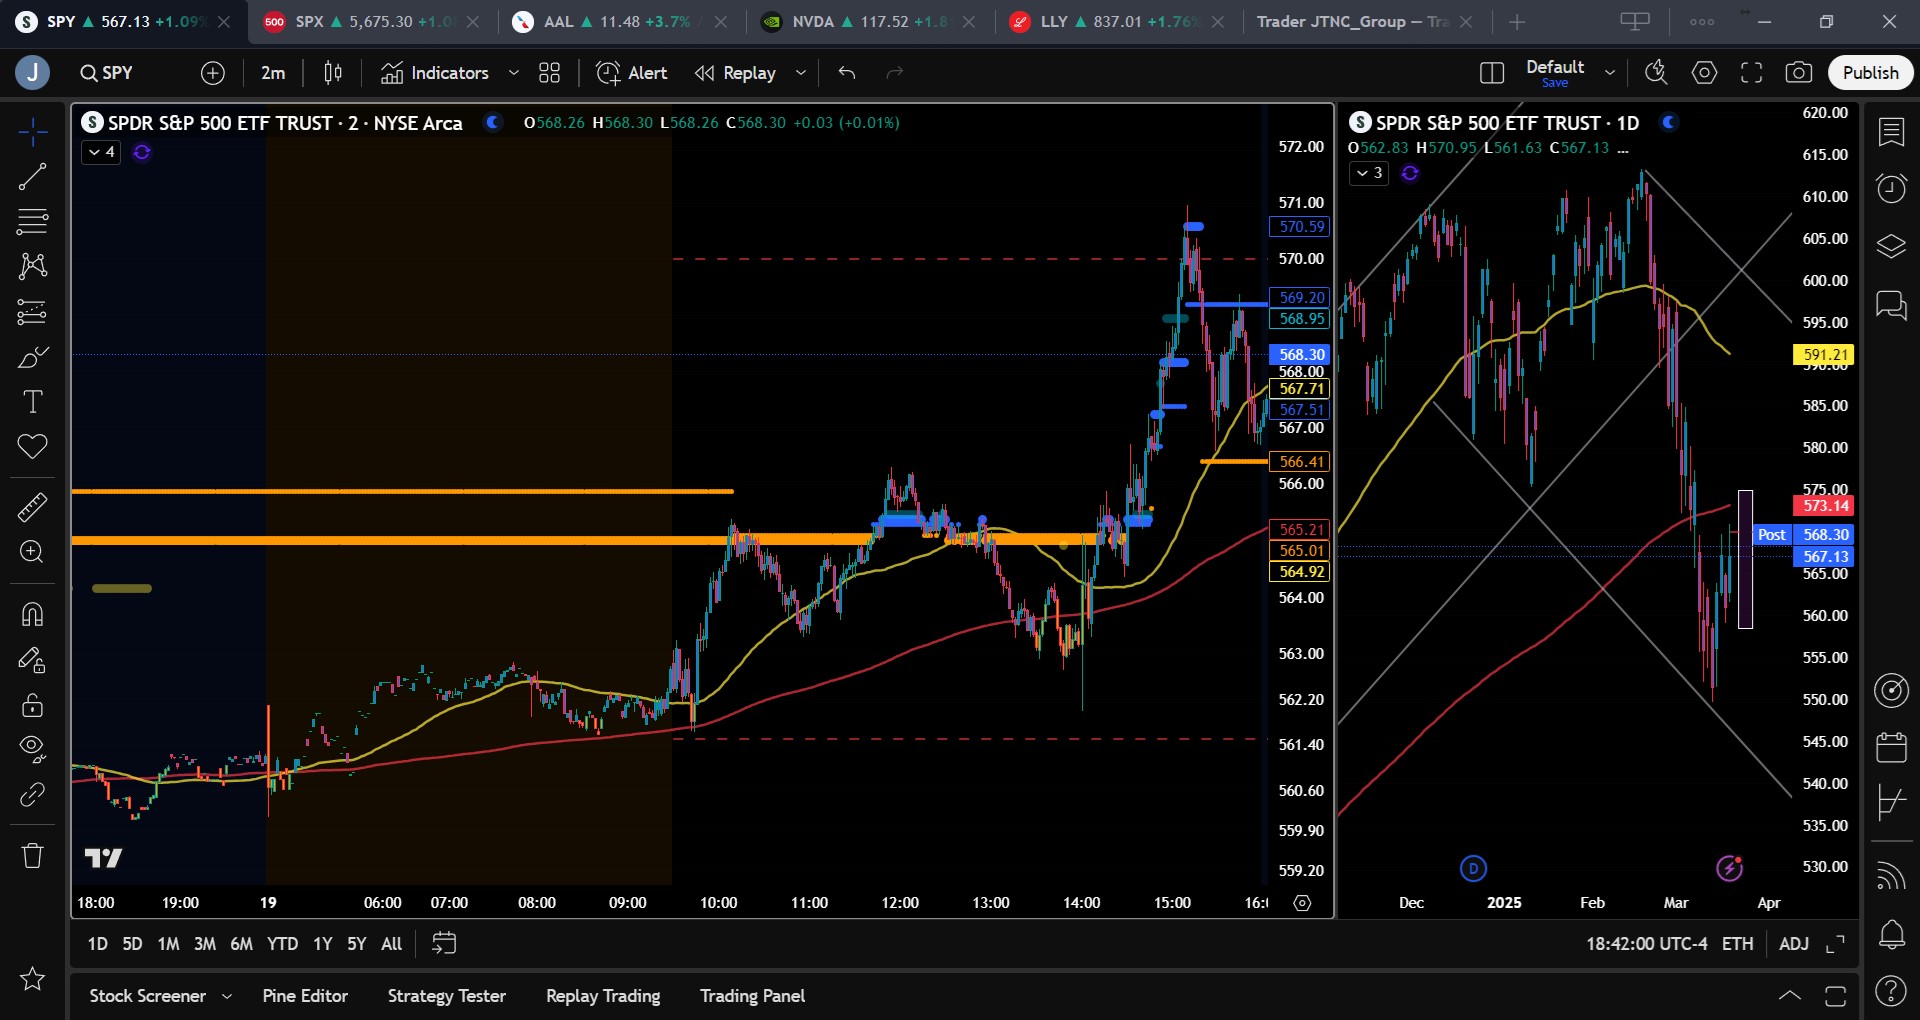Select the text annotation tool
Viewport: 1920px width, 1020px height.
32,402
